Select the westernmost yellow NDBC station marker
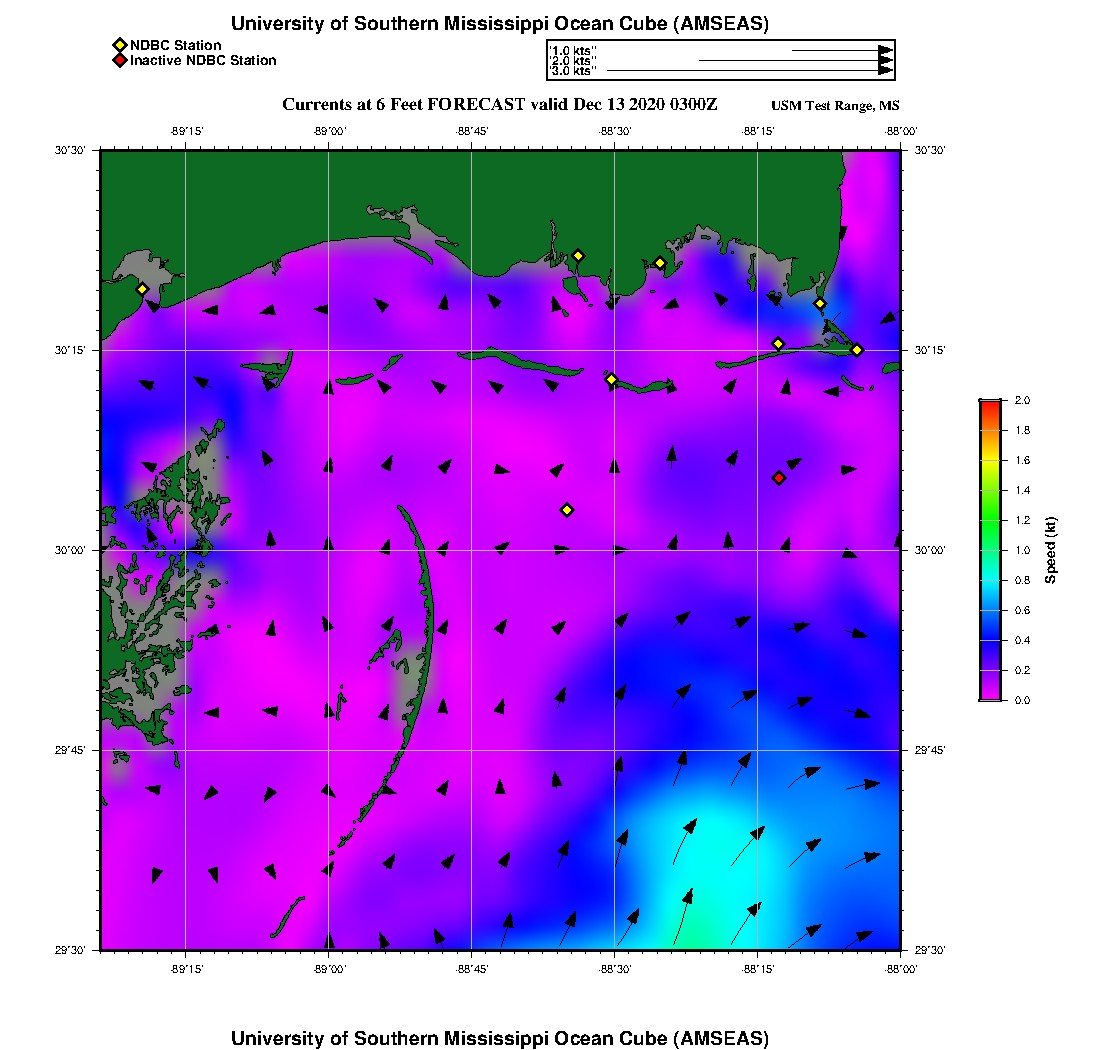The image size is (1100, 1050). coord(142,289)
